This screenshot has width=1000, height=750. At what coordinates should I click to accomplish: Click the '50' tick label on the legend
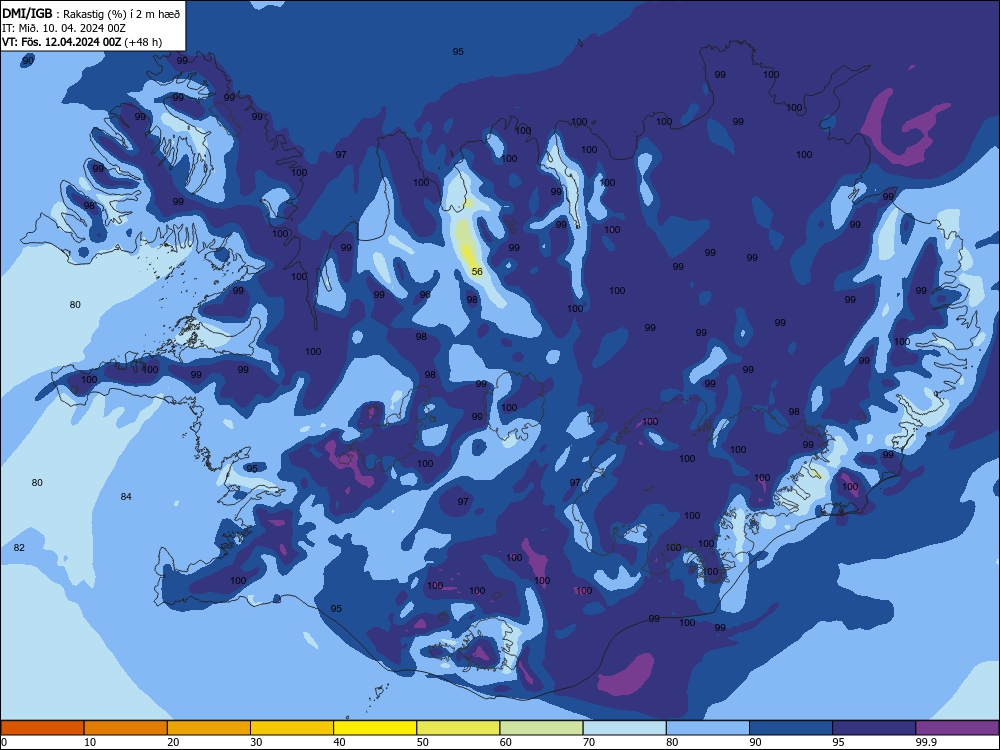pos(422,742)
